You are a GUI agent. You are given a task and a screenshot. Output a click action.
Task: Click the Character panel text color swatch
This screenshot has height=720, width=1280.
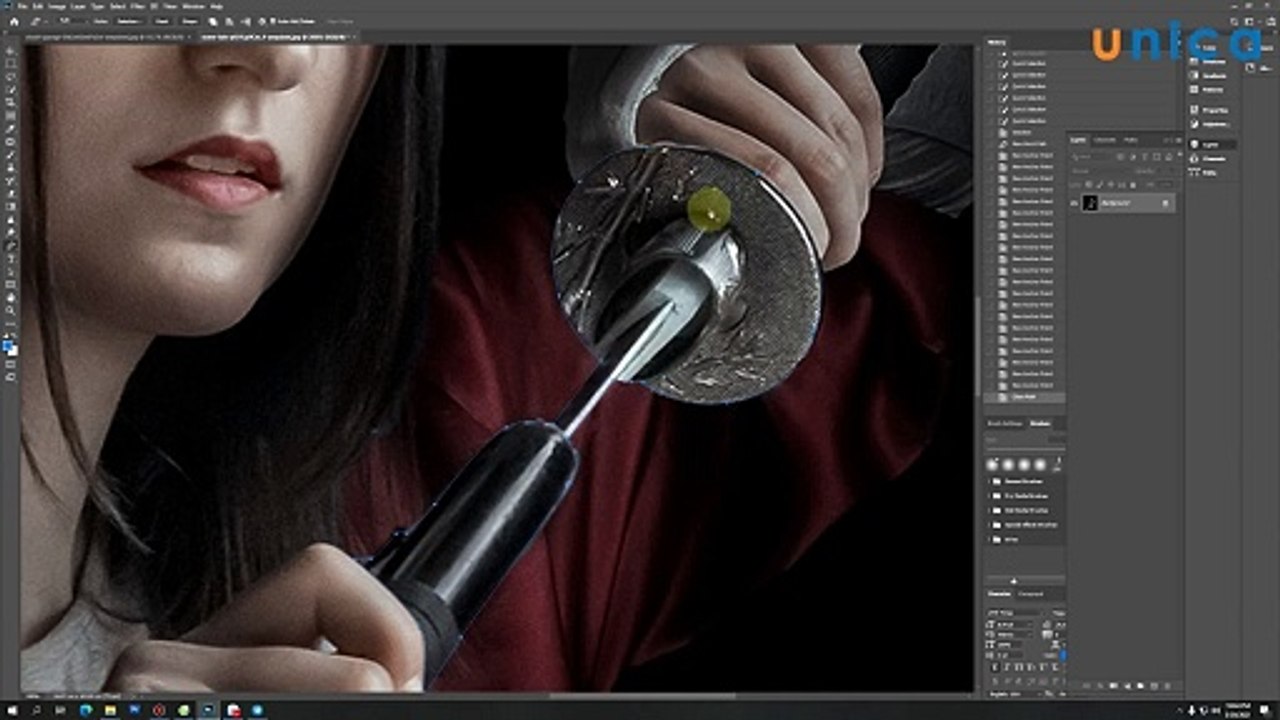pos(1063,655)
